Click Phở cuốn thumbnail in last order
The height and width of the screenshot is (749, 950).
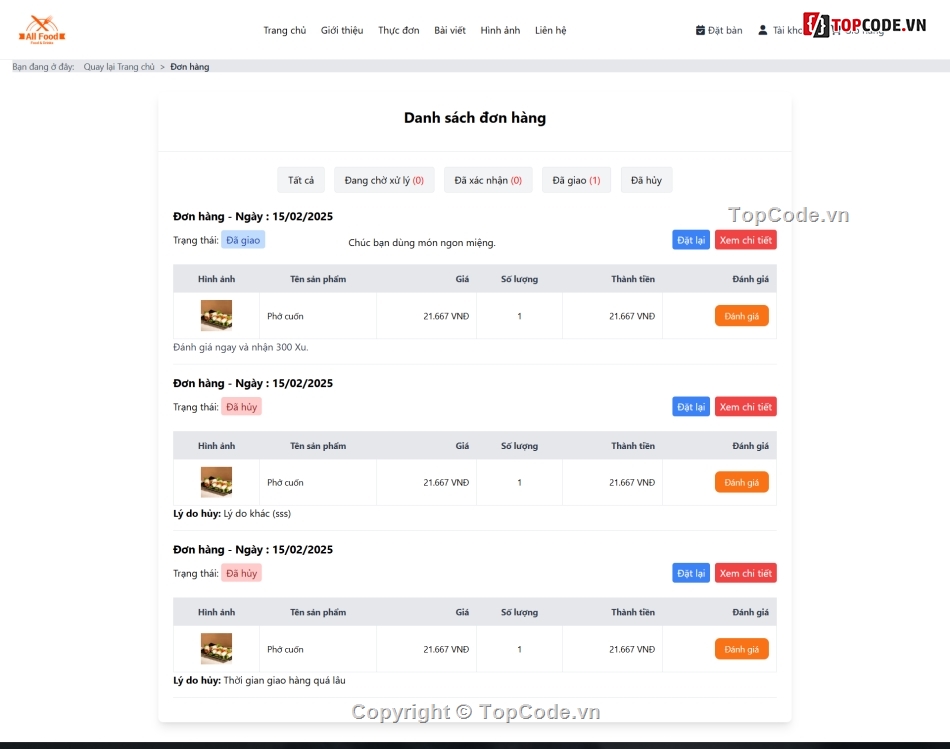[x=216, y=649]
